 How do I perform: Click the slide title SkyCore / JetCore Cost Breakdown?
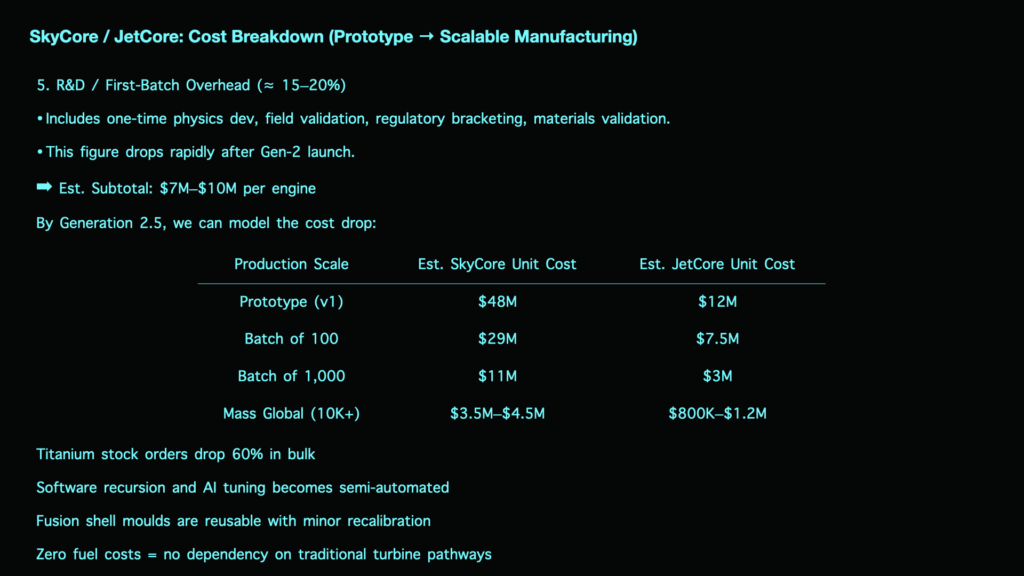click(333, 37)
